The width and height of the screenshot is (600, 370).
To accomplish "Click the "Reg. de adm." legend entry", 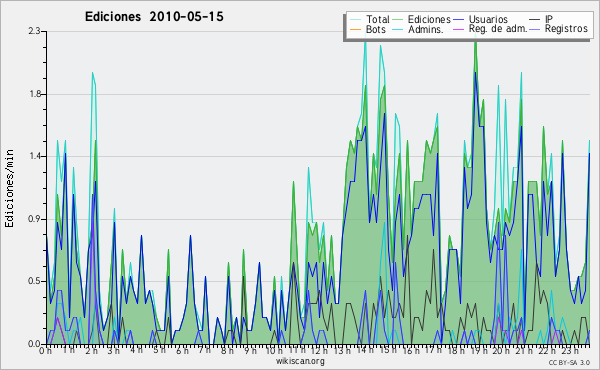I will 498,29.
